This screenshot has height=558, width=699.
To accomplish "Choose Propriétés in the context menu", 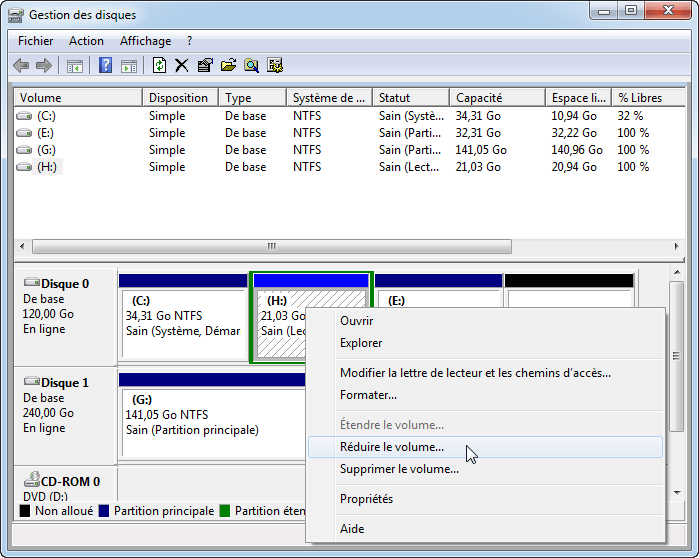I will pyautogui.click(x=366, y=499).
